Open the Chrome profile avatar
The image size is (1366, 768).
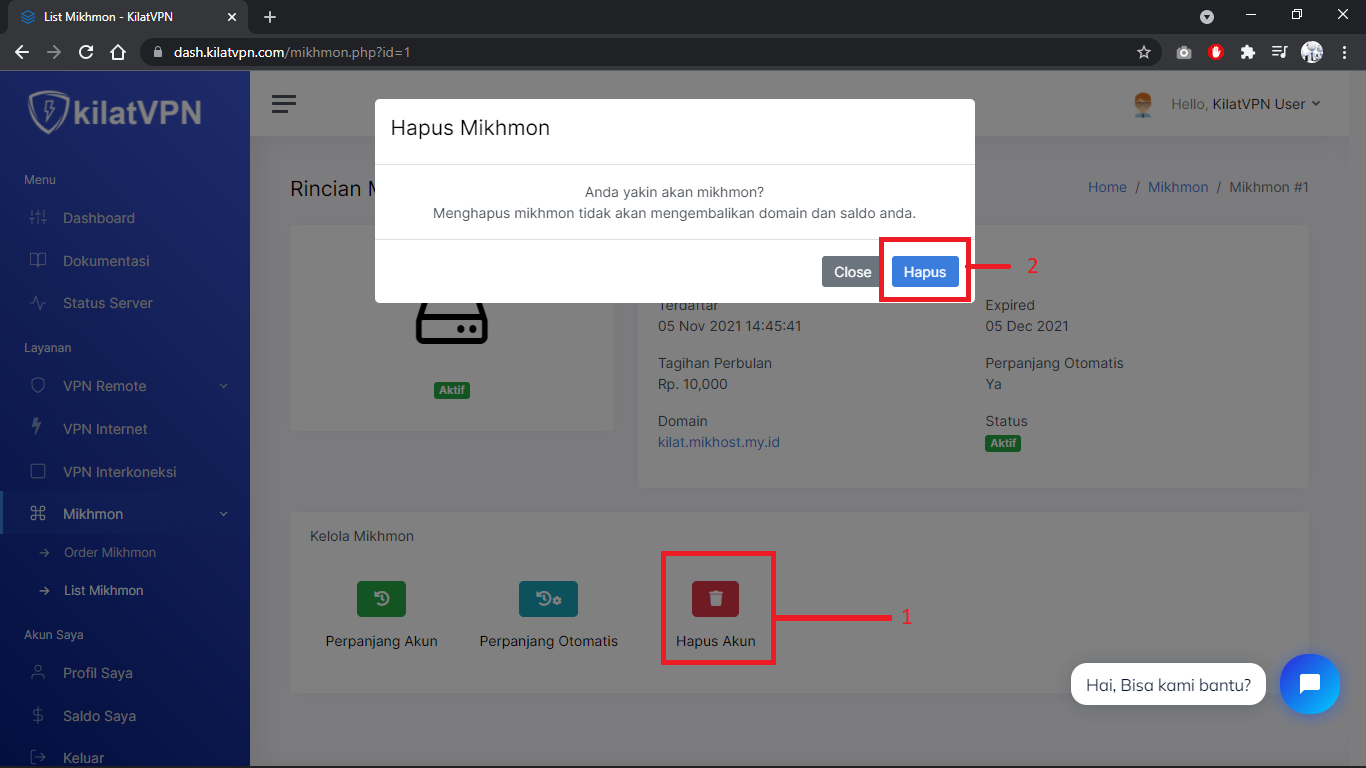click(x=1312, y=52)
